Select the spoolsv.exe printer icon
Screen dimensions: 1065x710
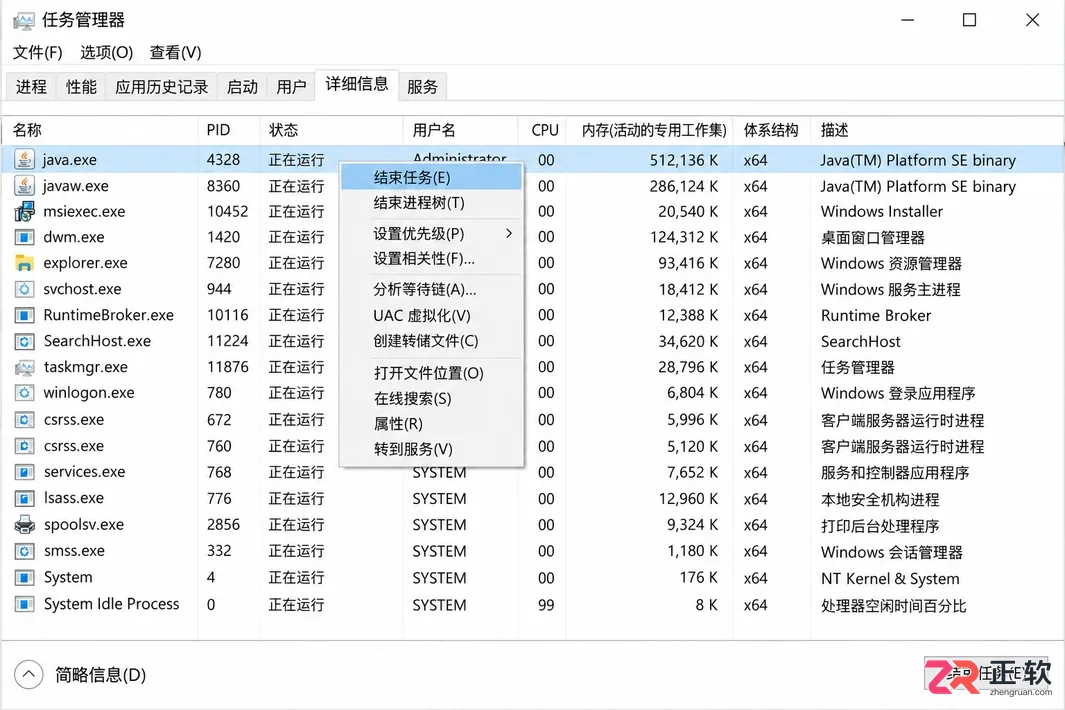click(x=24, y=525)
